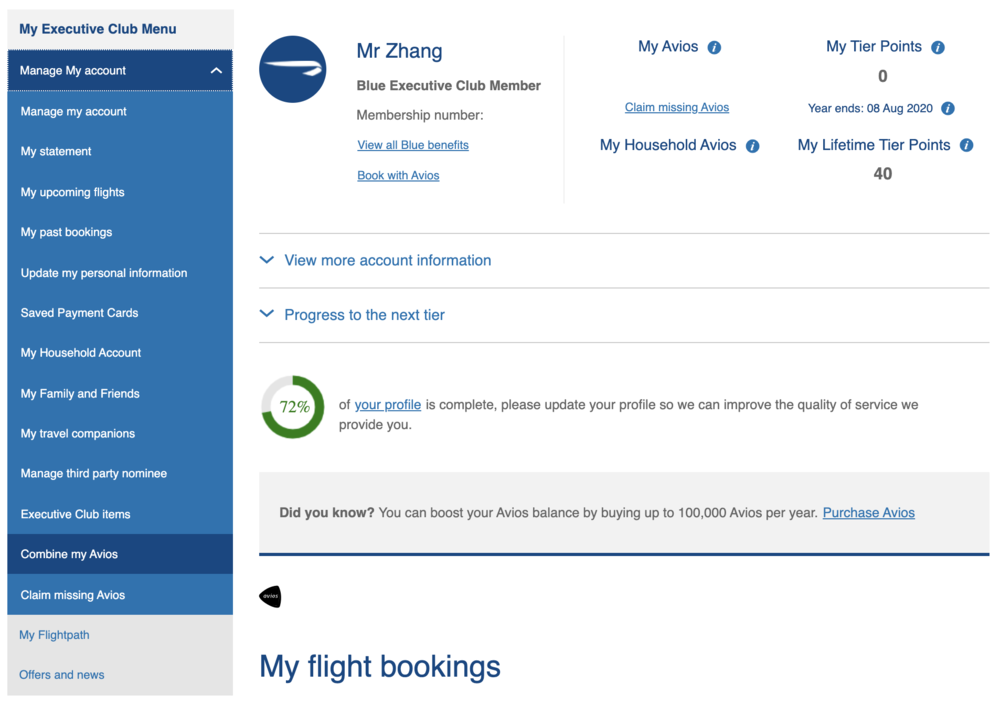Collapse the Manage My account menu section
The height and width of the screenshot is (705, 1000).
coord(216,71)
